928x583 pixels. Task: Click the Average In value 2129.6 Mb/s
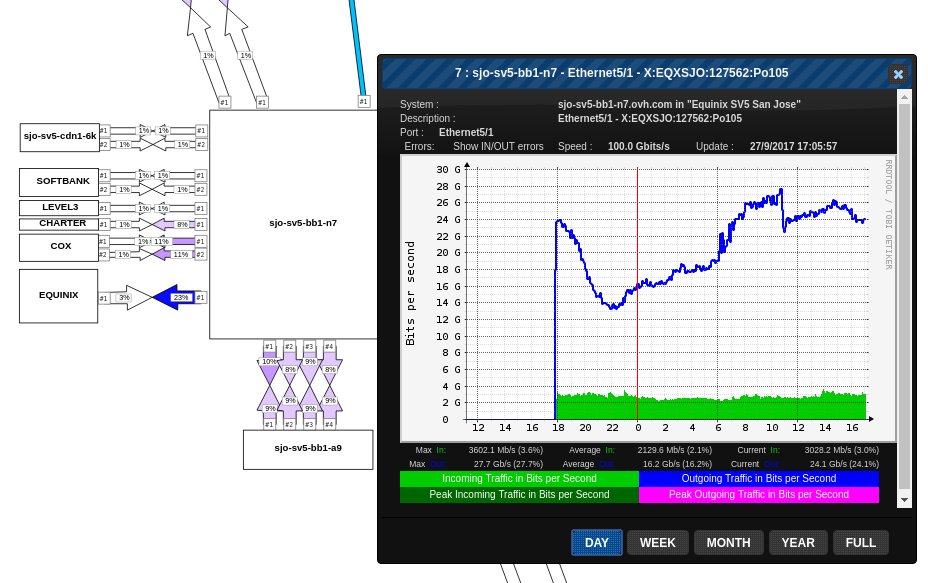click(675, 450)
